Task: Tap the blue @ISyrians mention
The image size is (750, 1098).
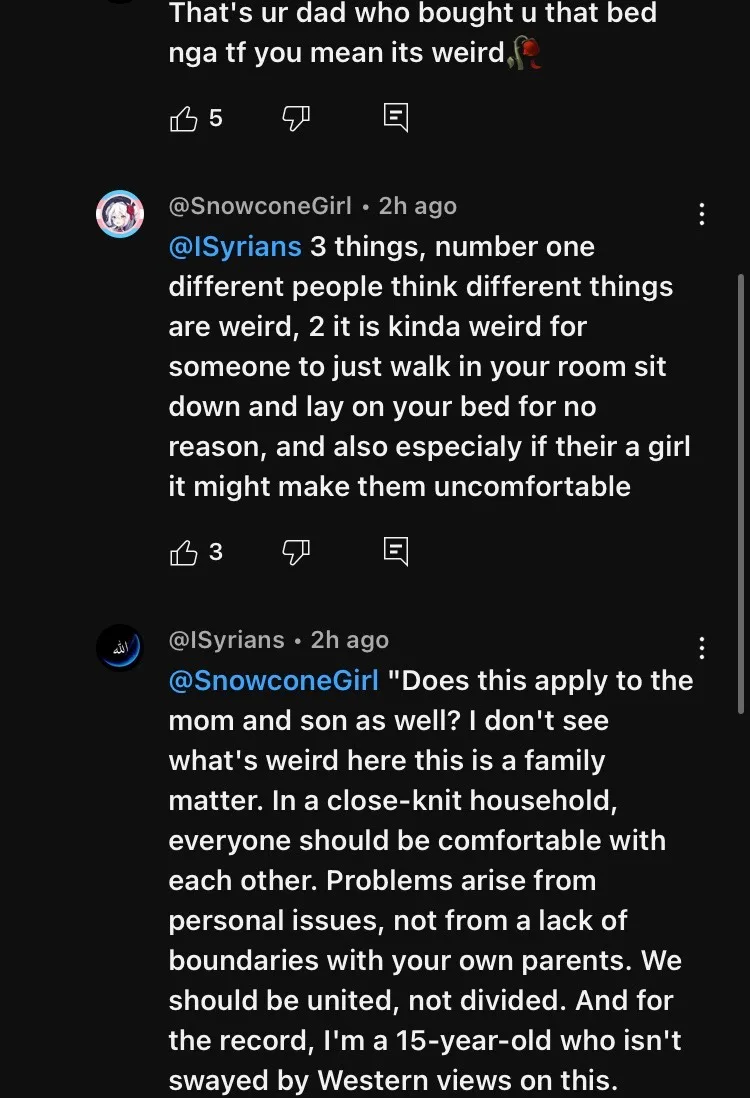Action: pyautogui.click(x=235, y=247)
